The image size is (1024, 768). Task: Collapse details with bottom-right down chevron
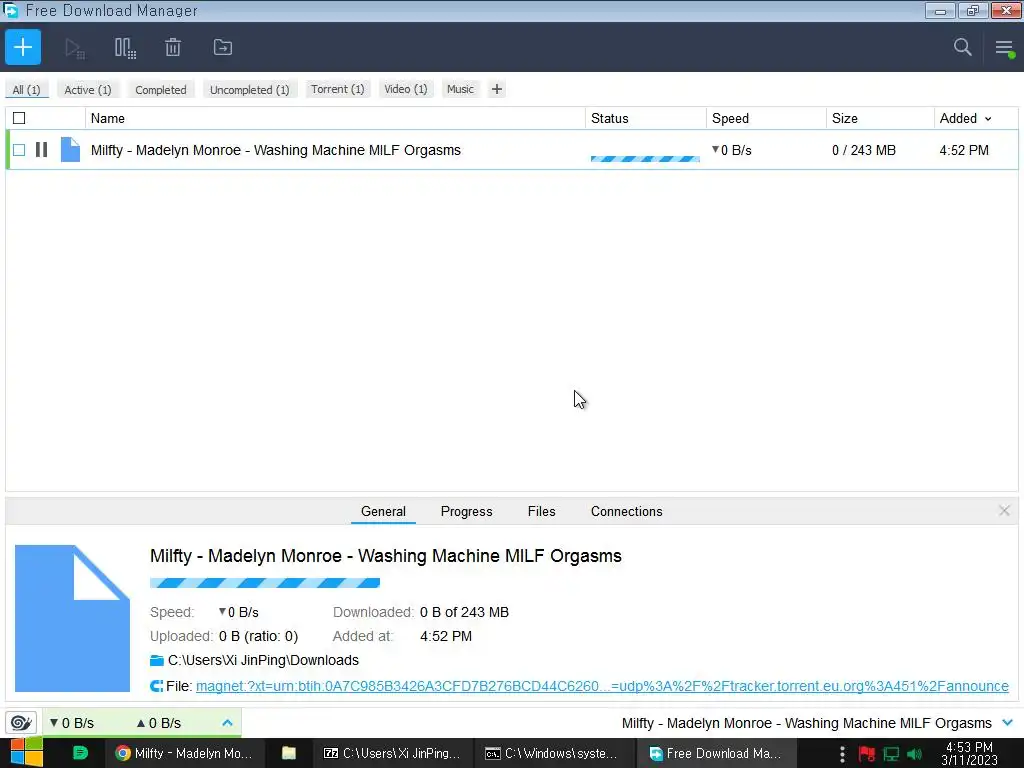1008,722
